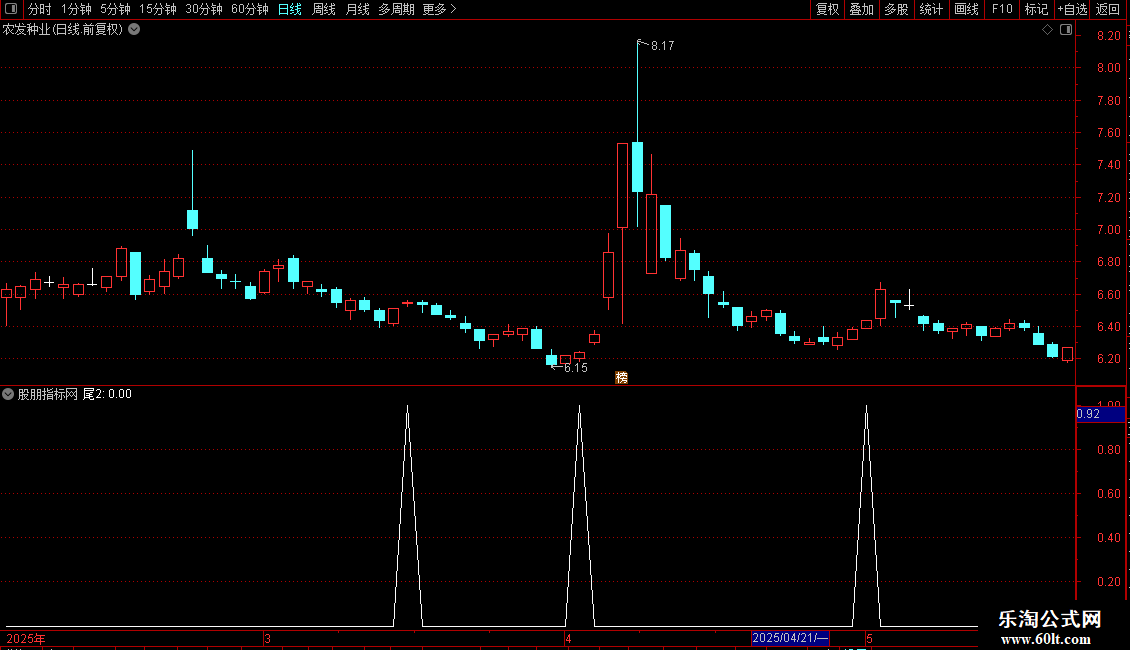This screenshot has width=1130, height=650.
Task: Expand the 更多 more periods menu
Action: point(440,9)
